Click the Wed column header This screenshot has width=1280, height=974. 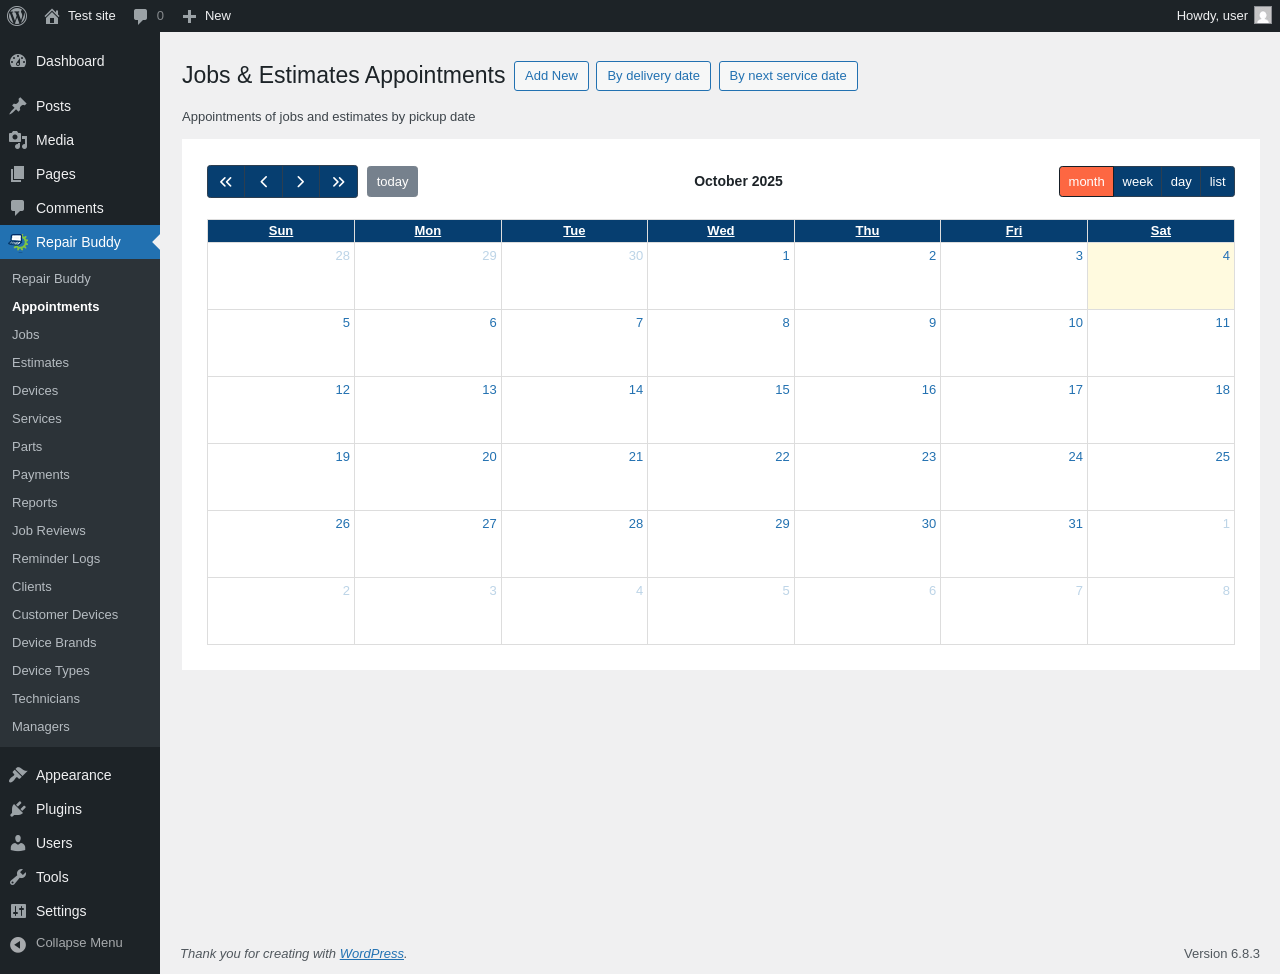[721, 231]
